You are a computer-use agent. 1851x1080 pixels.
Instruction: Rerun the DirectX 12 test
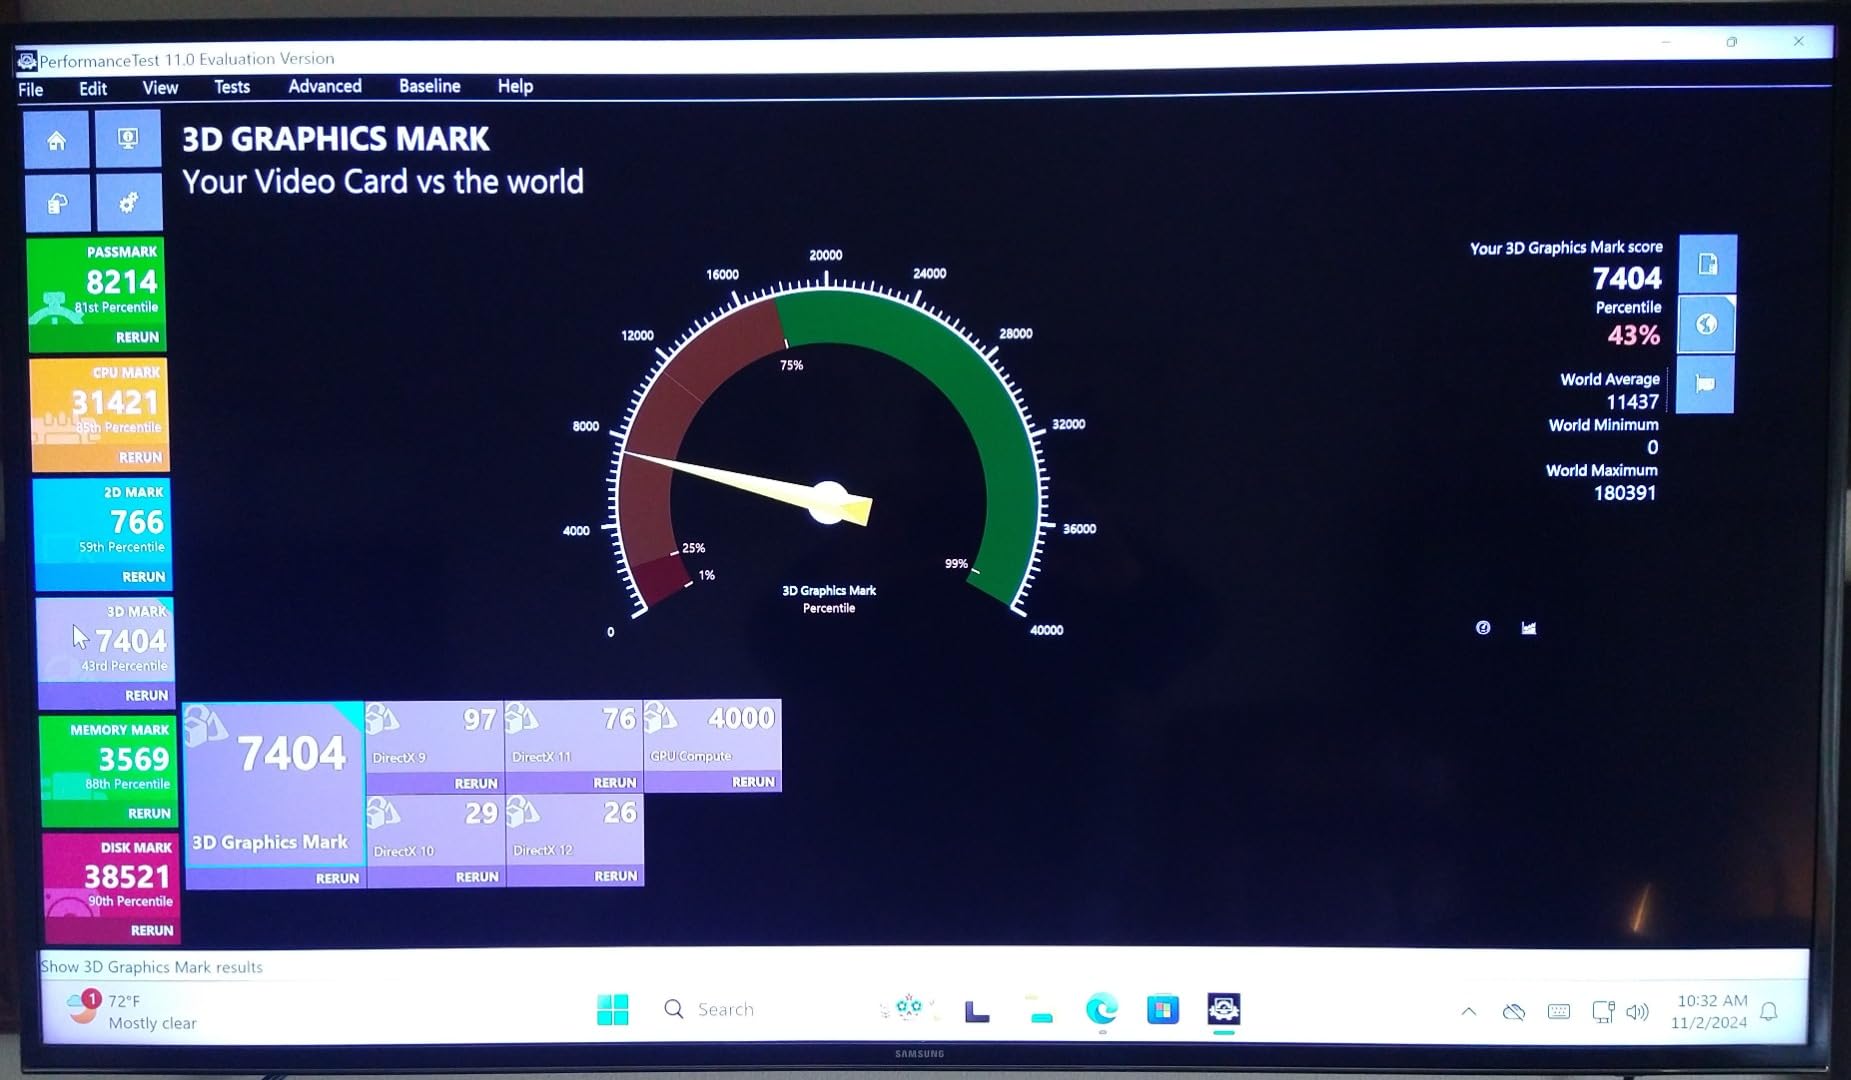(616, 875)
